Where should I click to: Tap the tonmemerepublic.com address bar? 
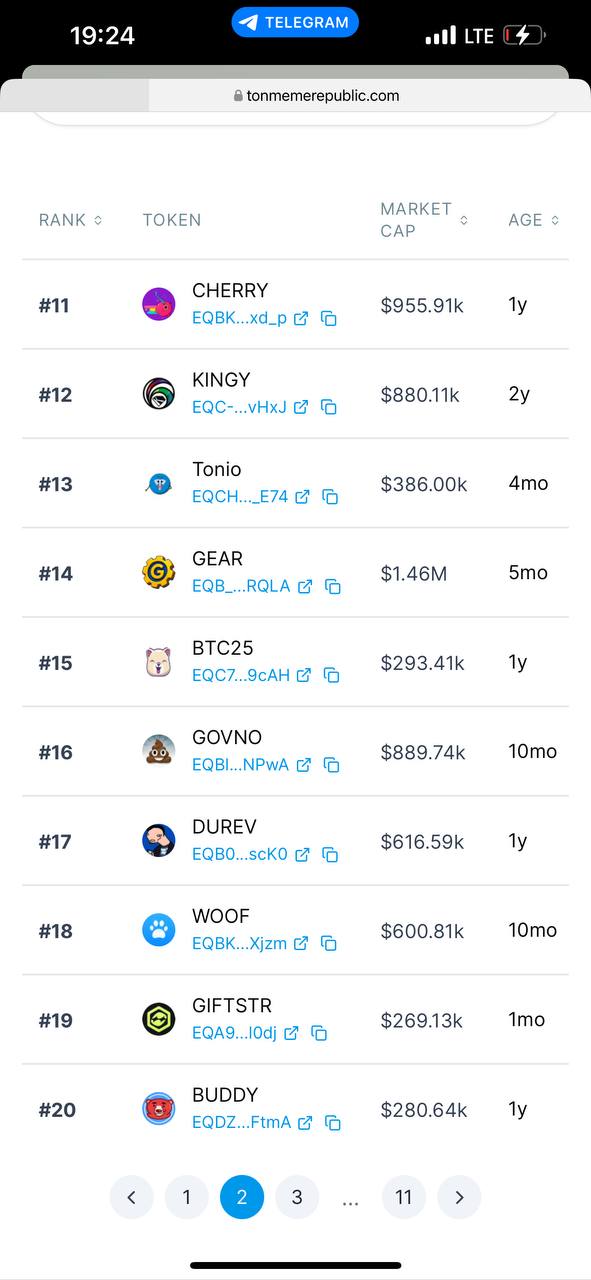[x=316, y=96]
